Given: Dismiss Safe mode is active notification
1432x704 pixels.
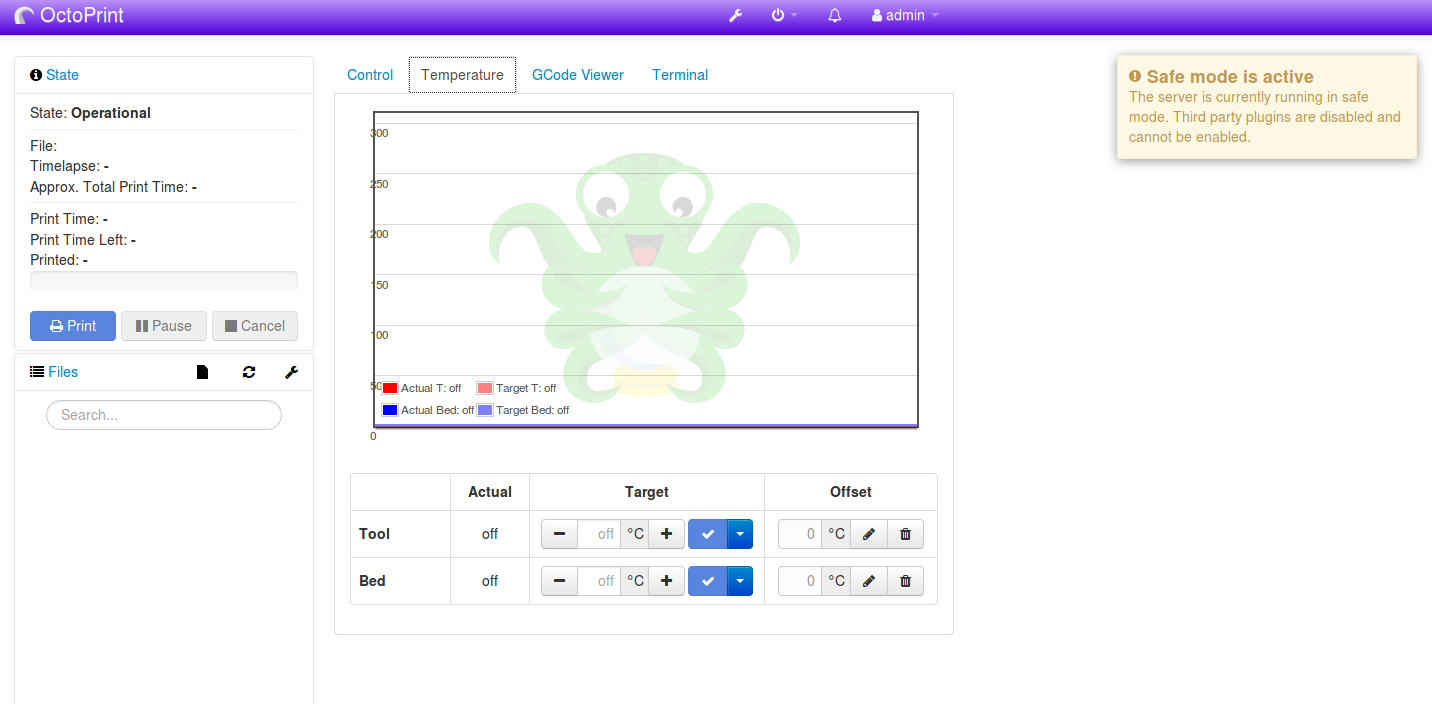Looking at the screenshot, I should pos(1267,107).
